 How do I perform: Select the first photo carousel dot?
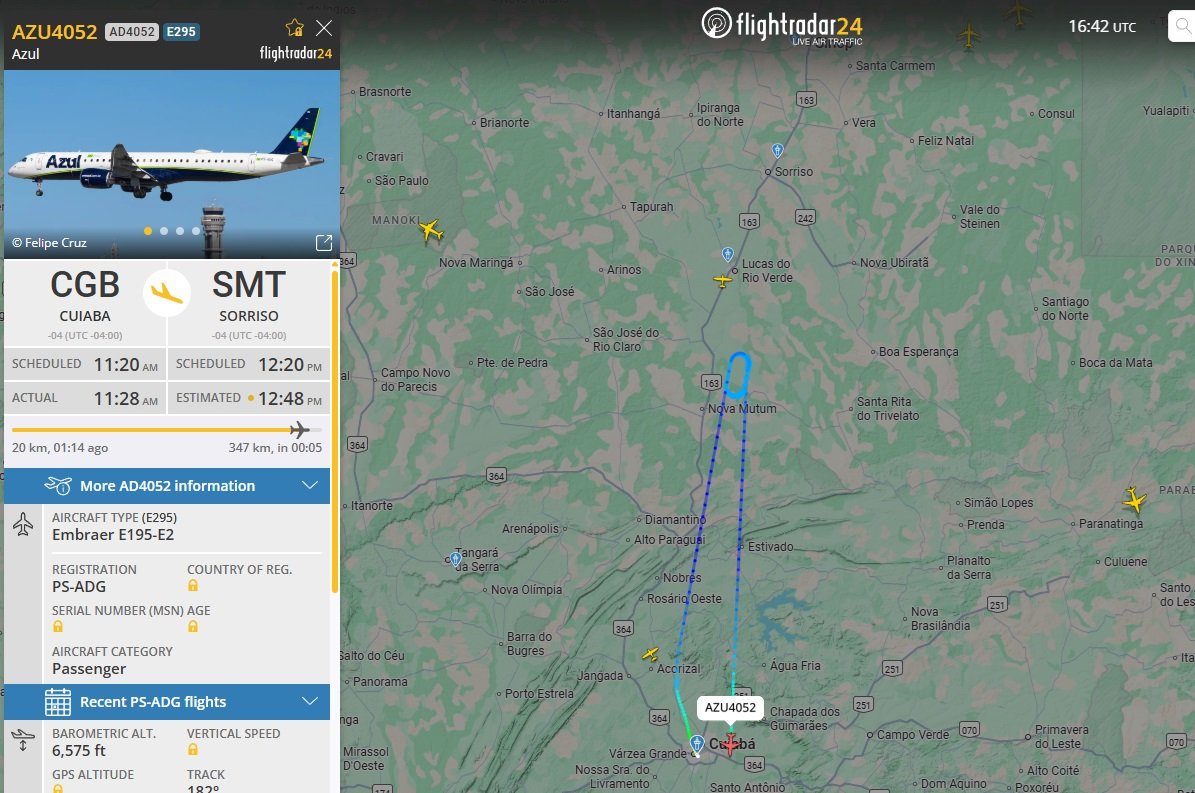[x=148, y=231]
